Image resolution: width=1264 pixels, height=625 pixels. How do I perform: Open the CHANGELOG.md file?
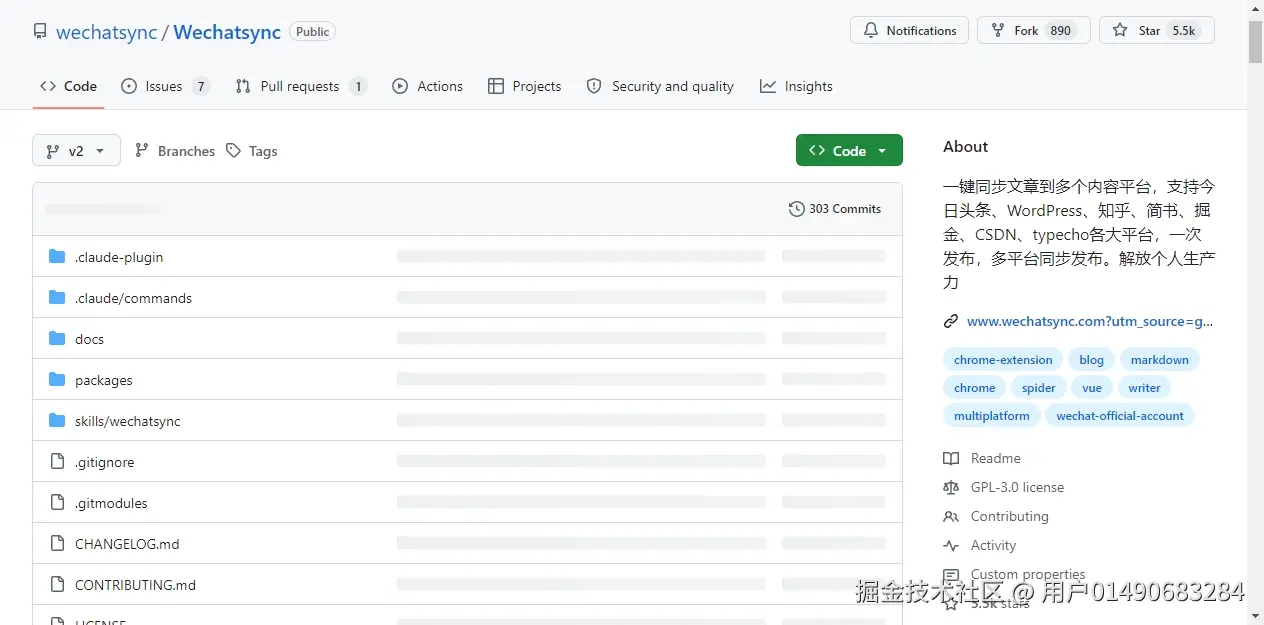[x=127, y=544]
